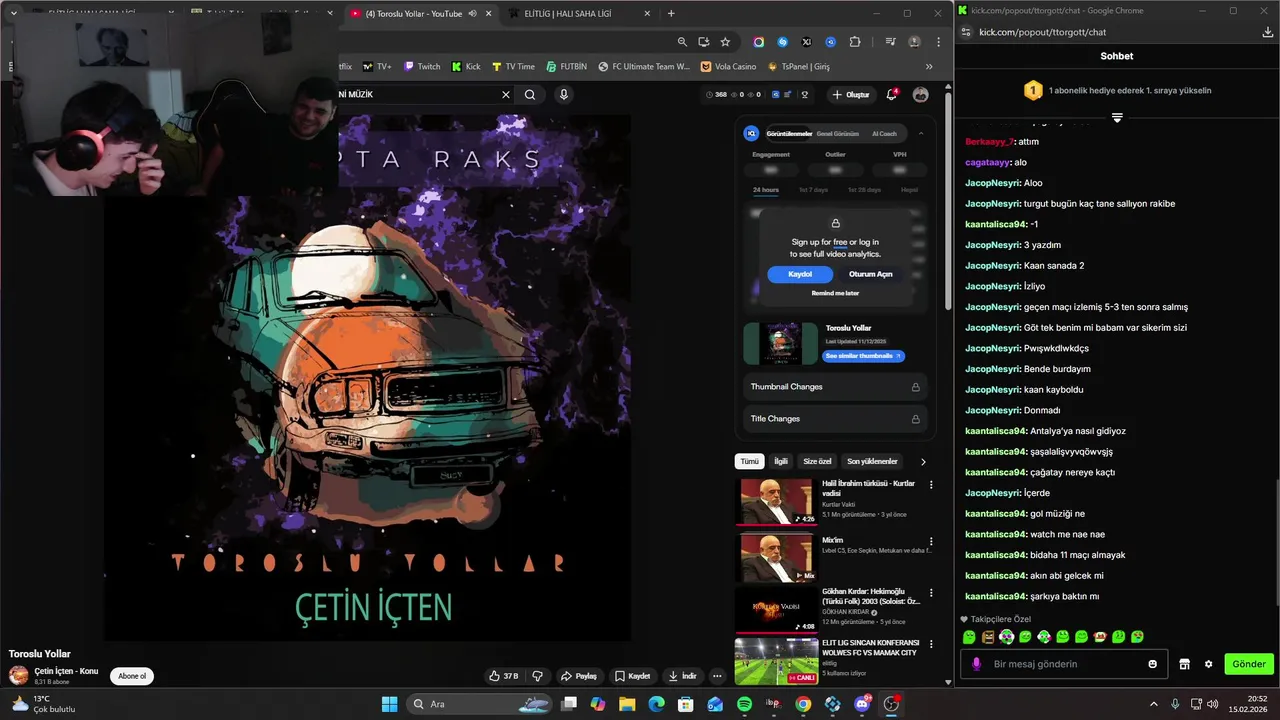Screen dimensions: 1280x720
Task: Send Kick message with Gönder
Action: pyautogui.click(x=1249, y=664)
